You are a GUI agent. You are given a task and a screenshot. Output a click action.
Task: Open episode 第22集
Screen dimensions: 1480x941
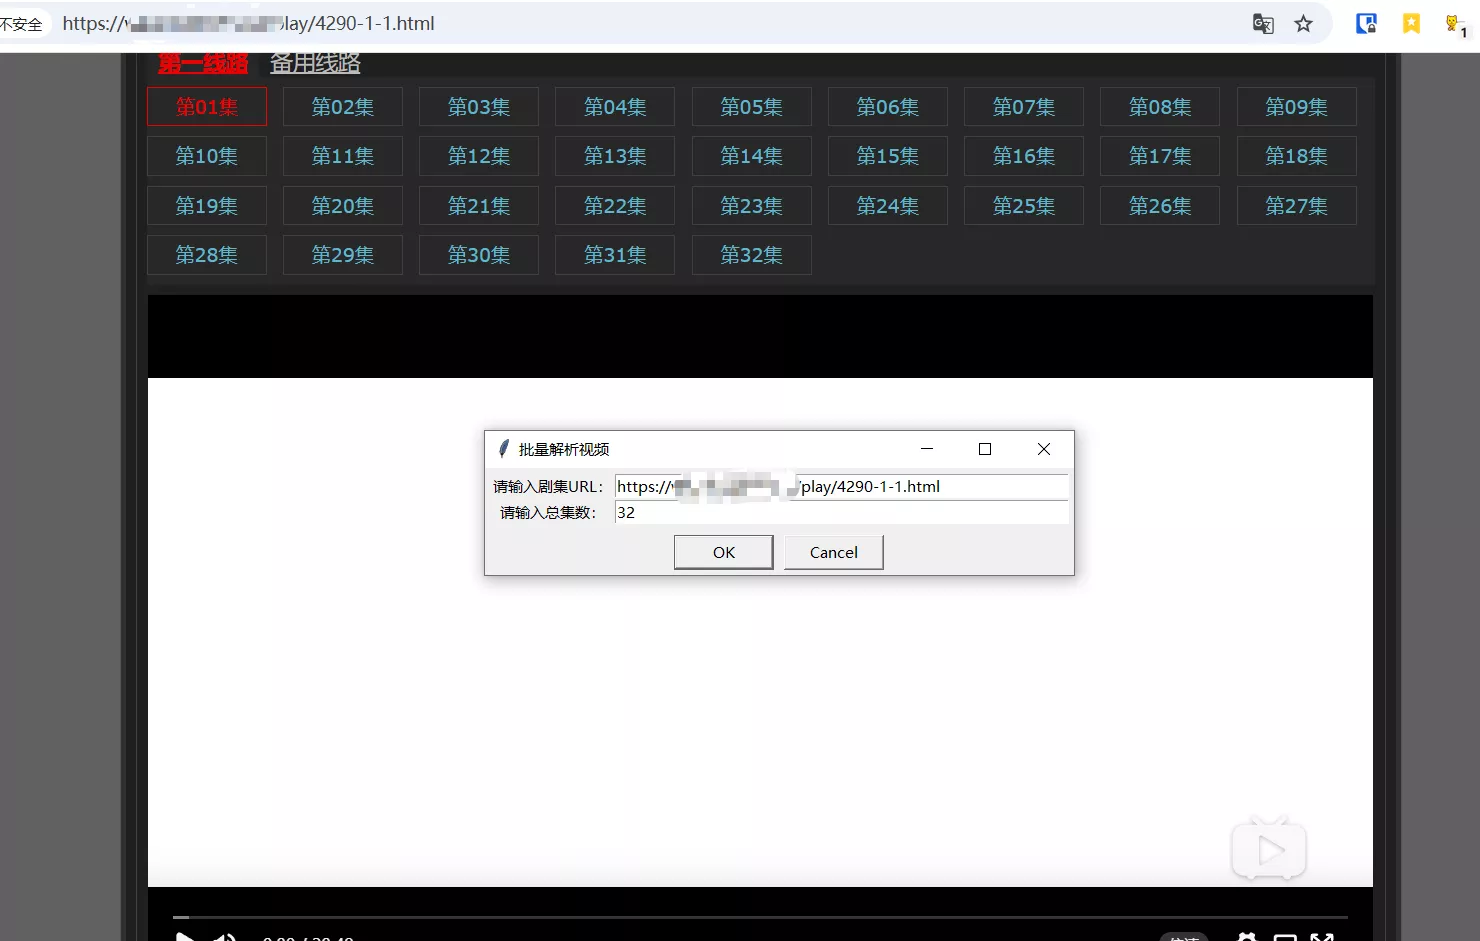[x=615, y=206]
